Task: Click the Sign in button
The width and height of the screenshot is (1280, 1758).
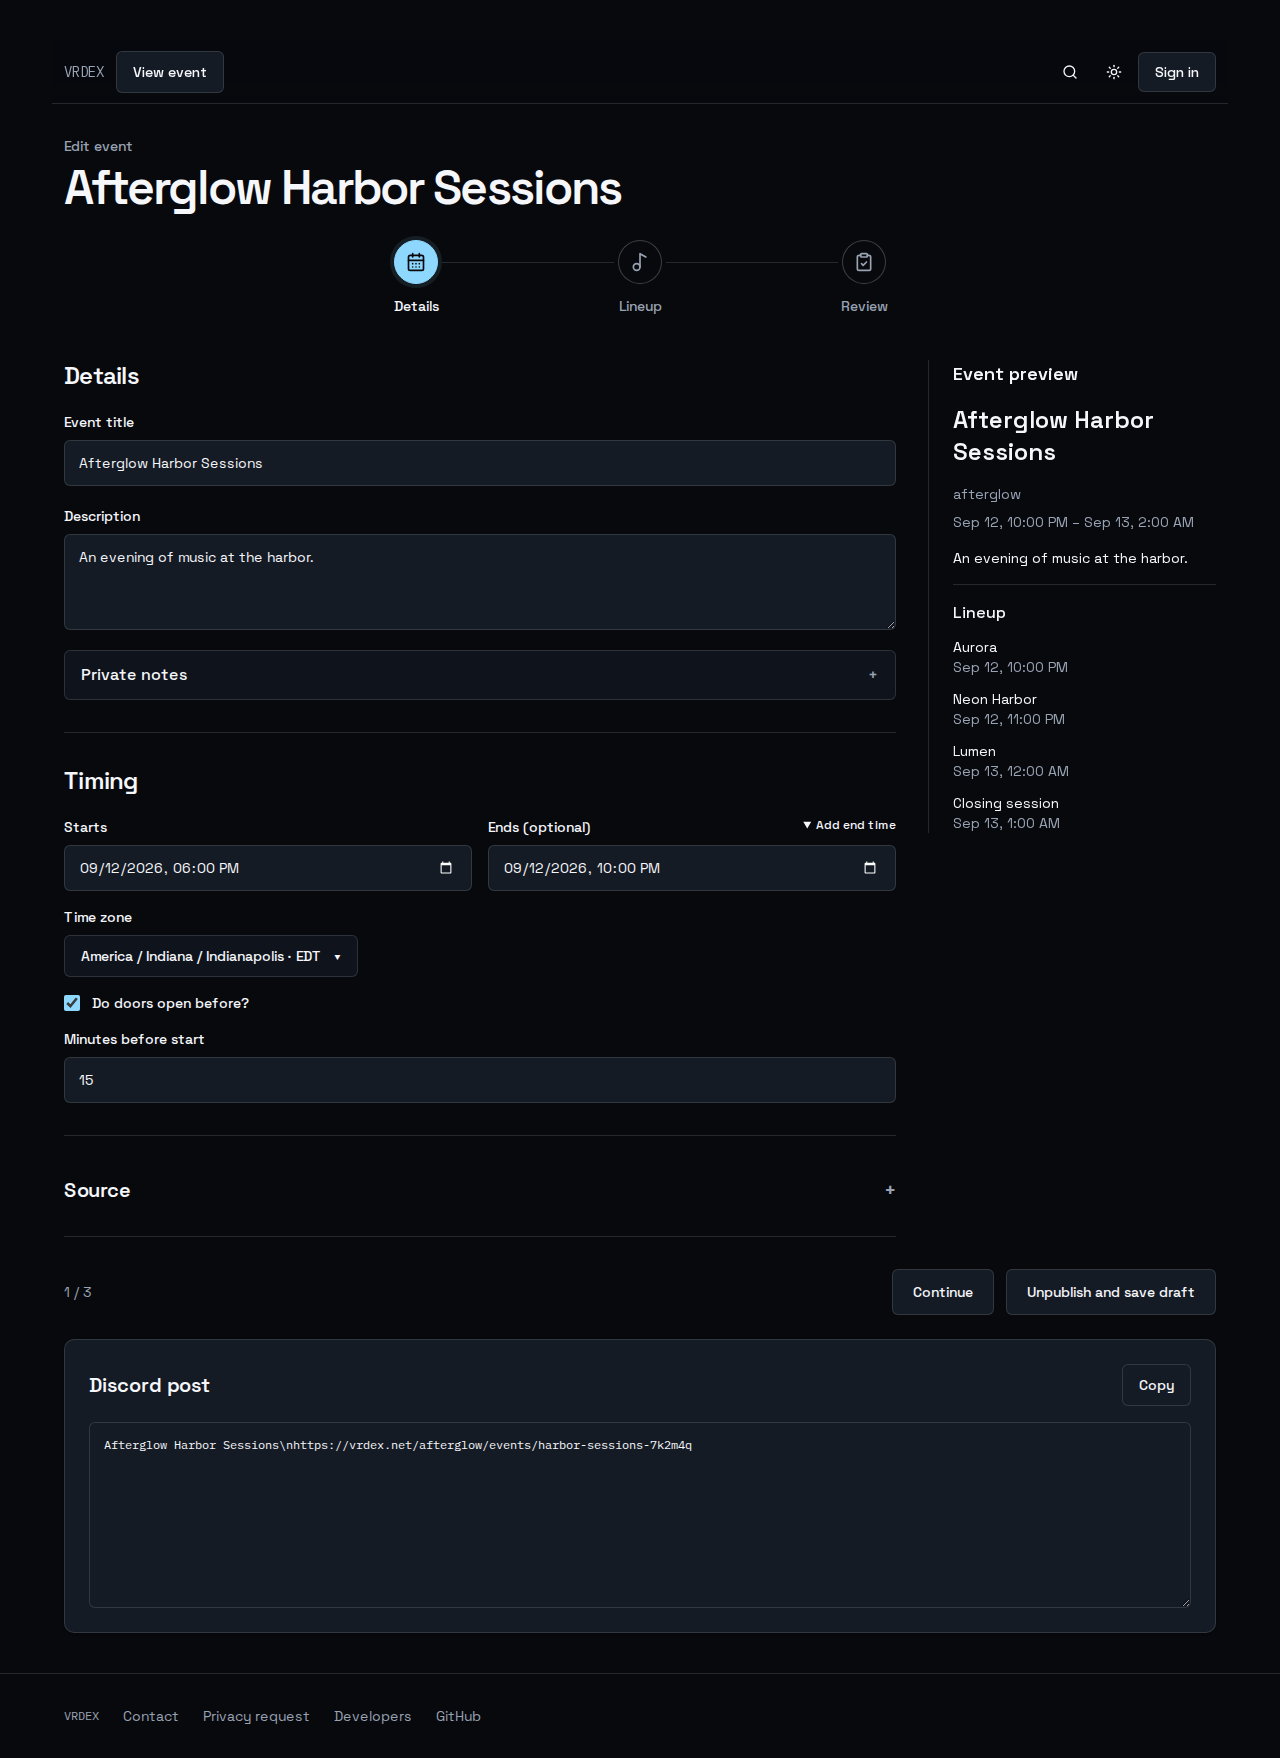Action: (1177, 72)
